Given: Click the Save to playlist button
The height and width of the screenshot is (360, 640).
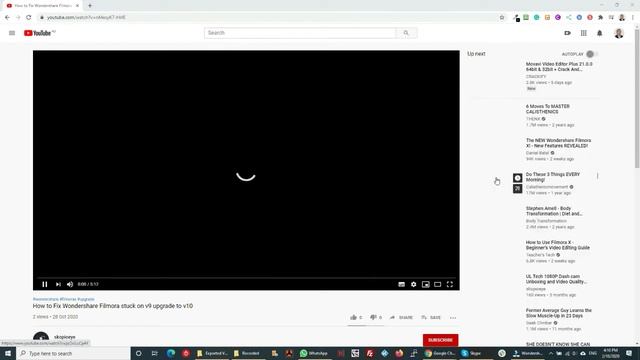Looking at the screenshot, I should click(431, 317).
